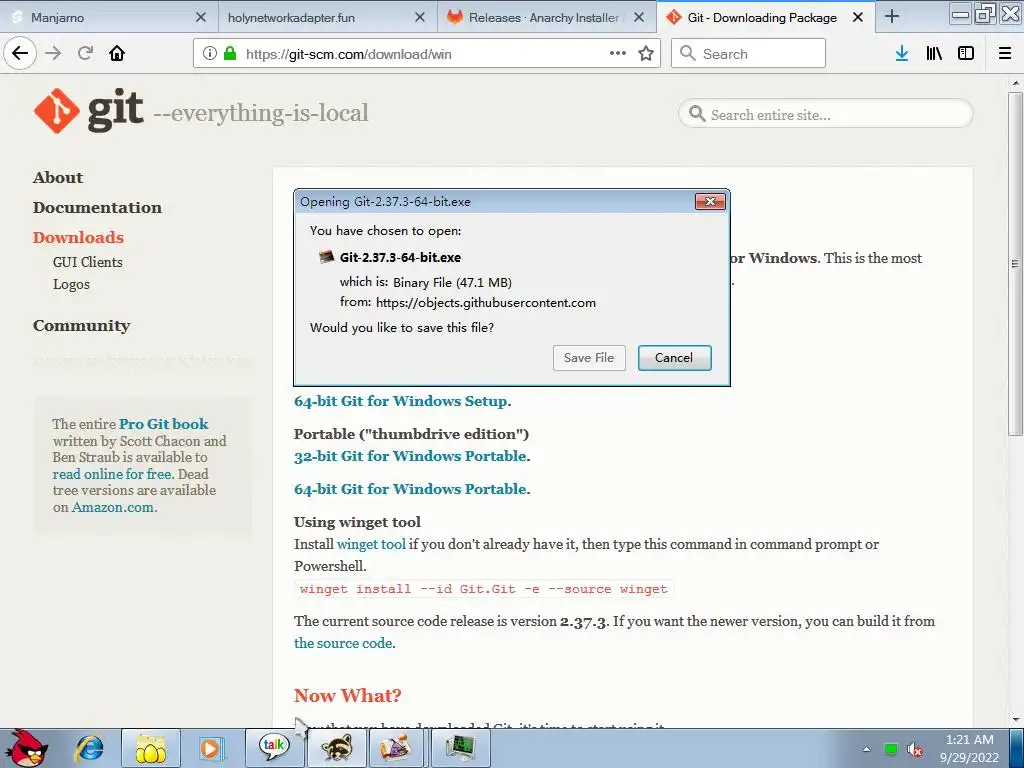Click the browser Search field
Screen dimensions: 1024x768
tap(748, 54)
